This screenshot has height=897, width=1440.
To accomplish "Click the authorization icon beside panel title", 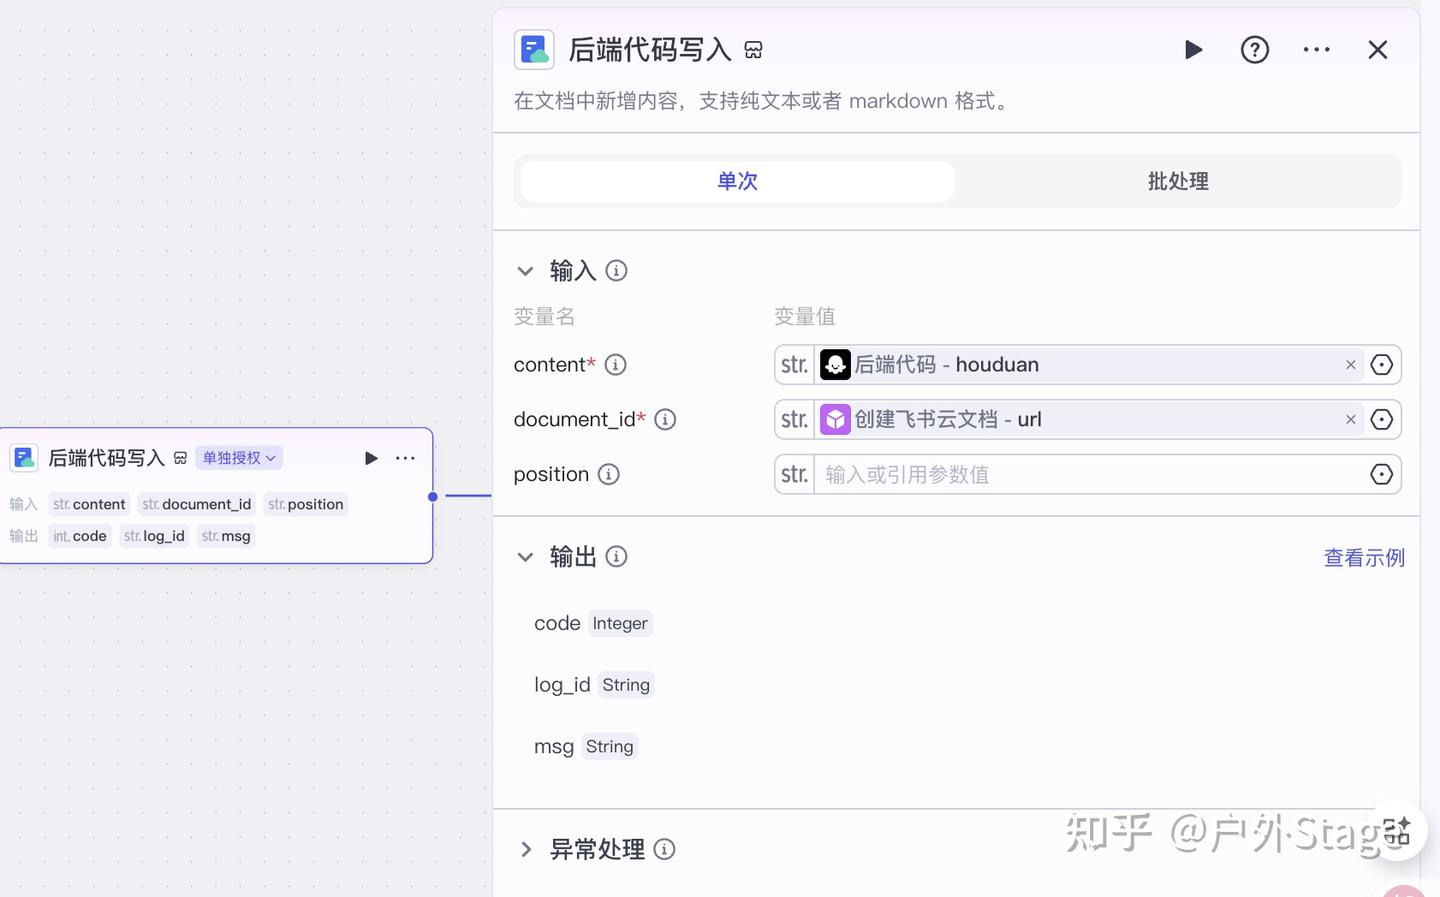I will (754, 50).
